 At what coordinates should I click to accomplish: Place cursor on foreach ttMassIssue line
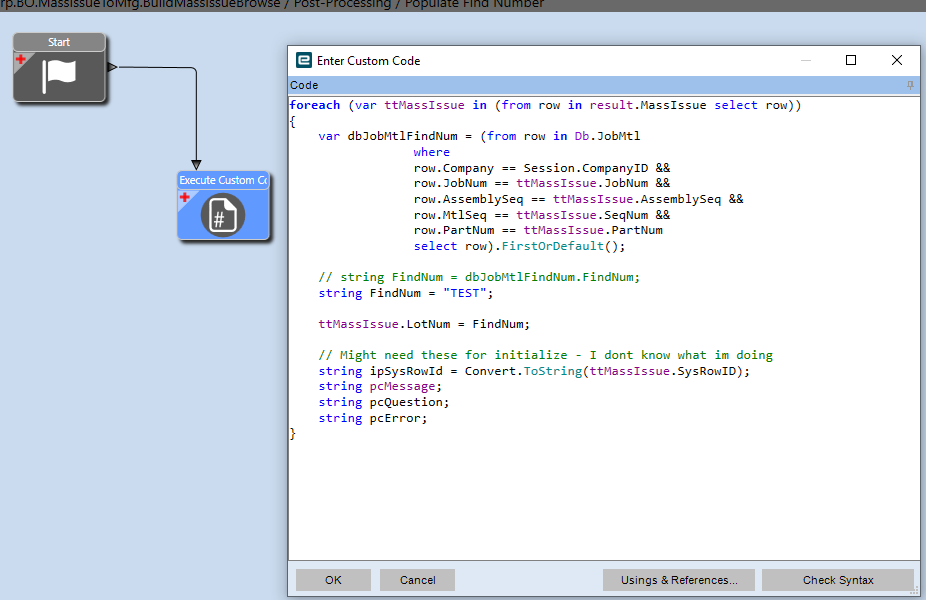545,105
